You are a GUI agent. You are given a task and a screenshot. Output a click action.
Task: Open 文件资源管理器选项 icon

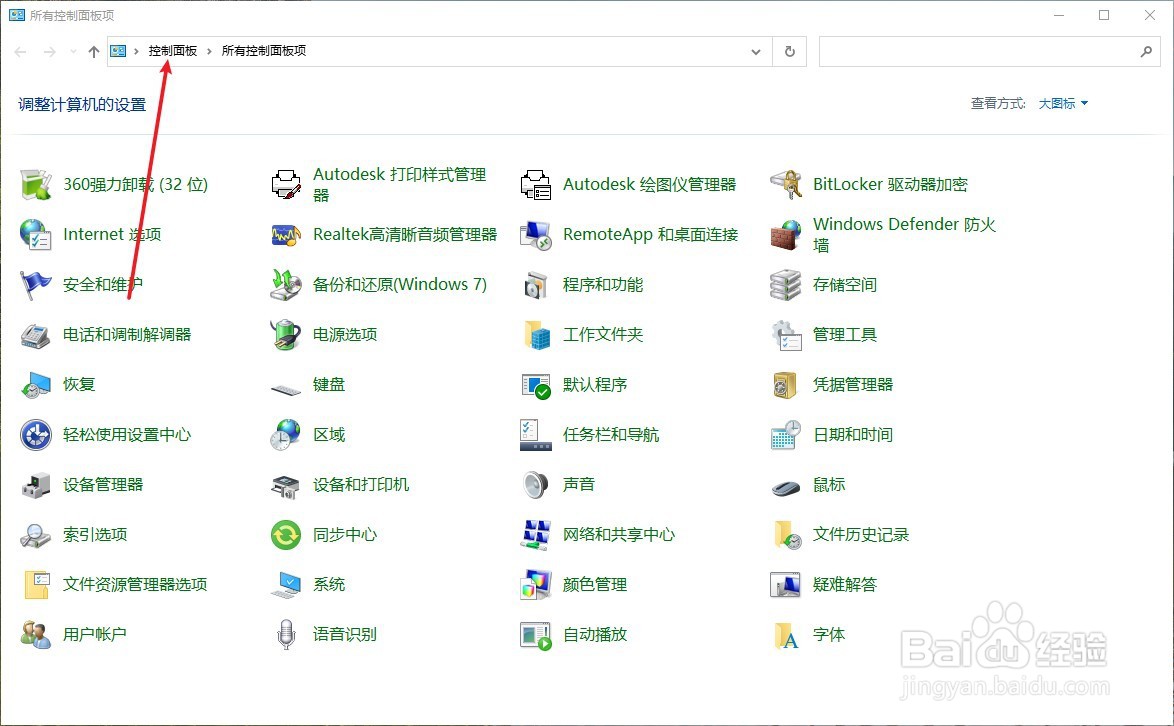[x=37, y=585]
